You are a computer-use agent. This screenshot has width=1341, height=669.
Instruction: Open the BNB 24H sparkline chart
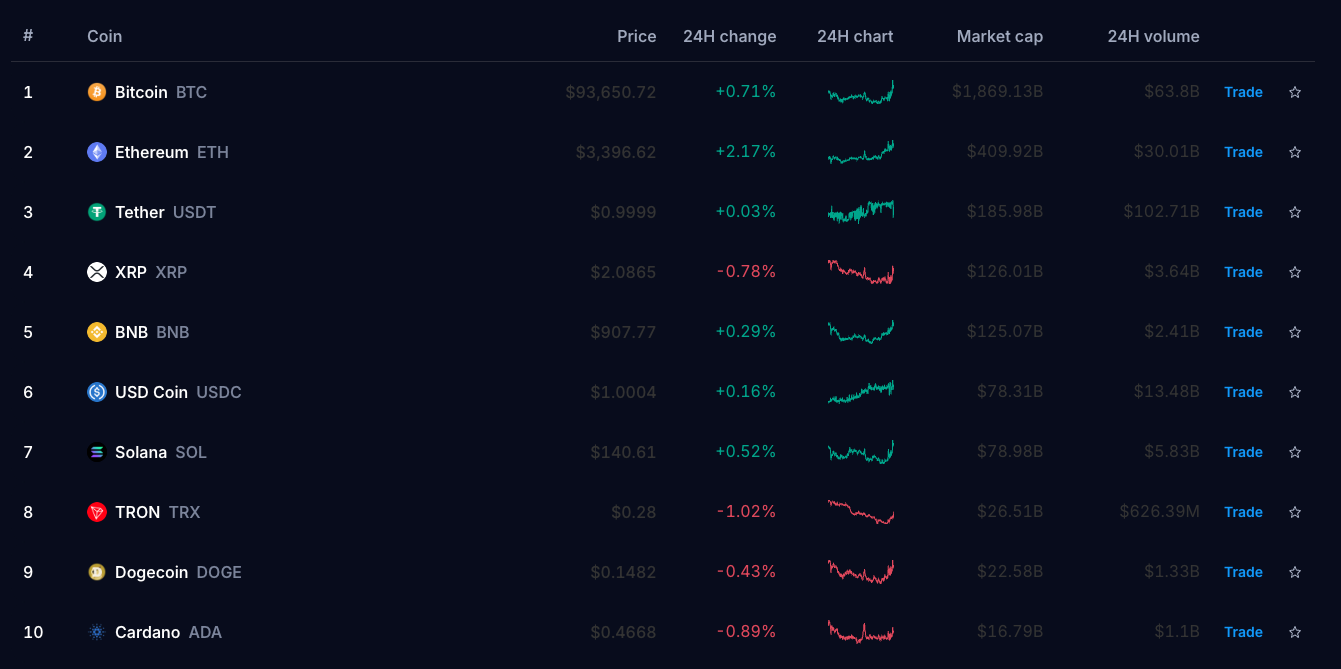tap(861, 332)
